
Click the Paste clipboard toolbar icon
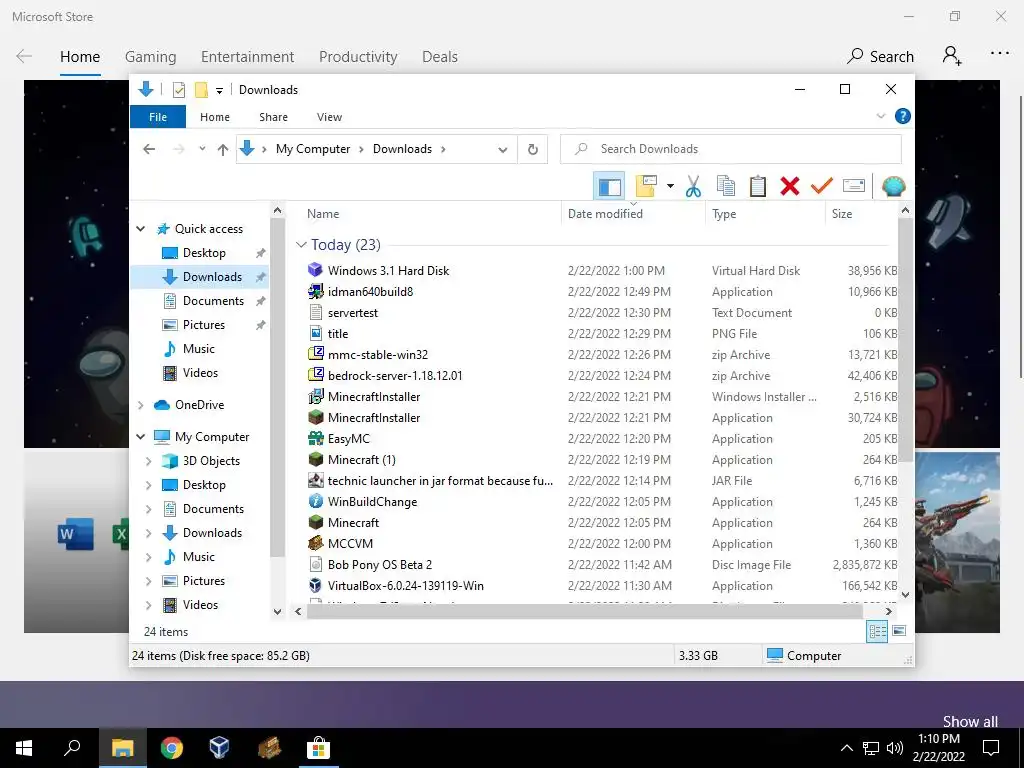click(x=758, y=186)
